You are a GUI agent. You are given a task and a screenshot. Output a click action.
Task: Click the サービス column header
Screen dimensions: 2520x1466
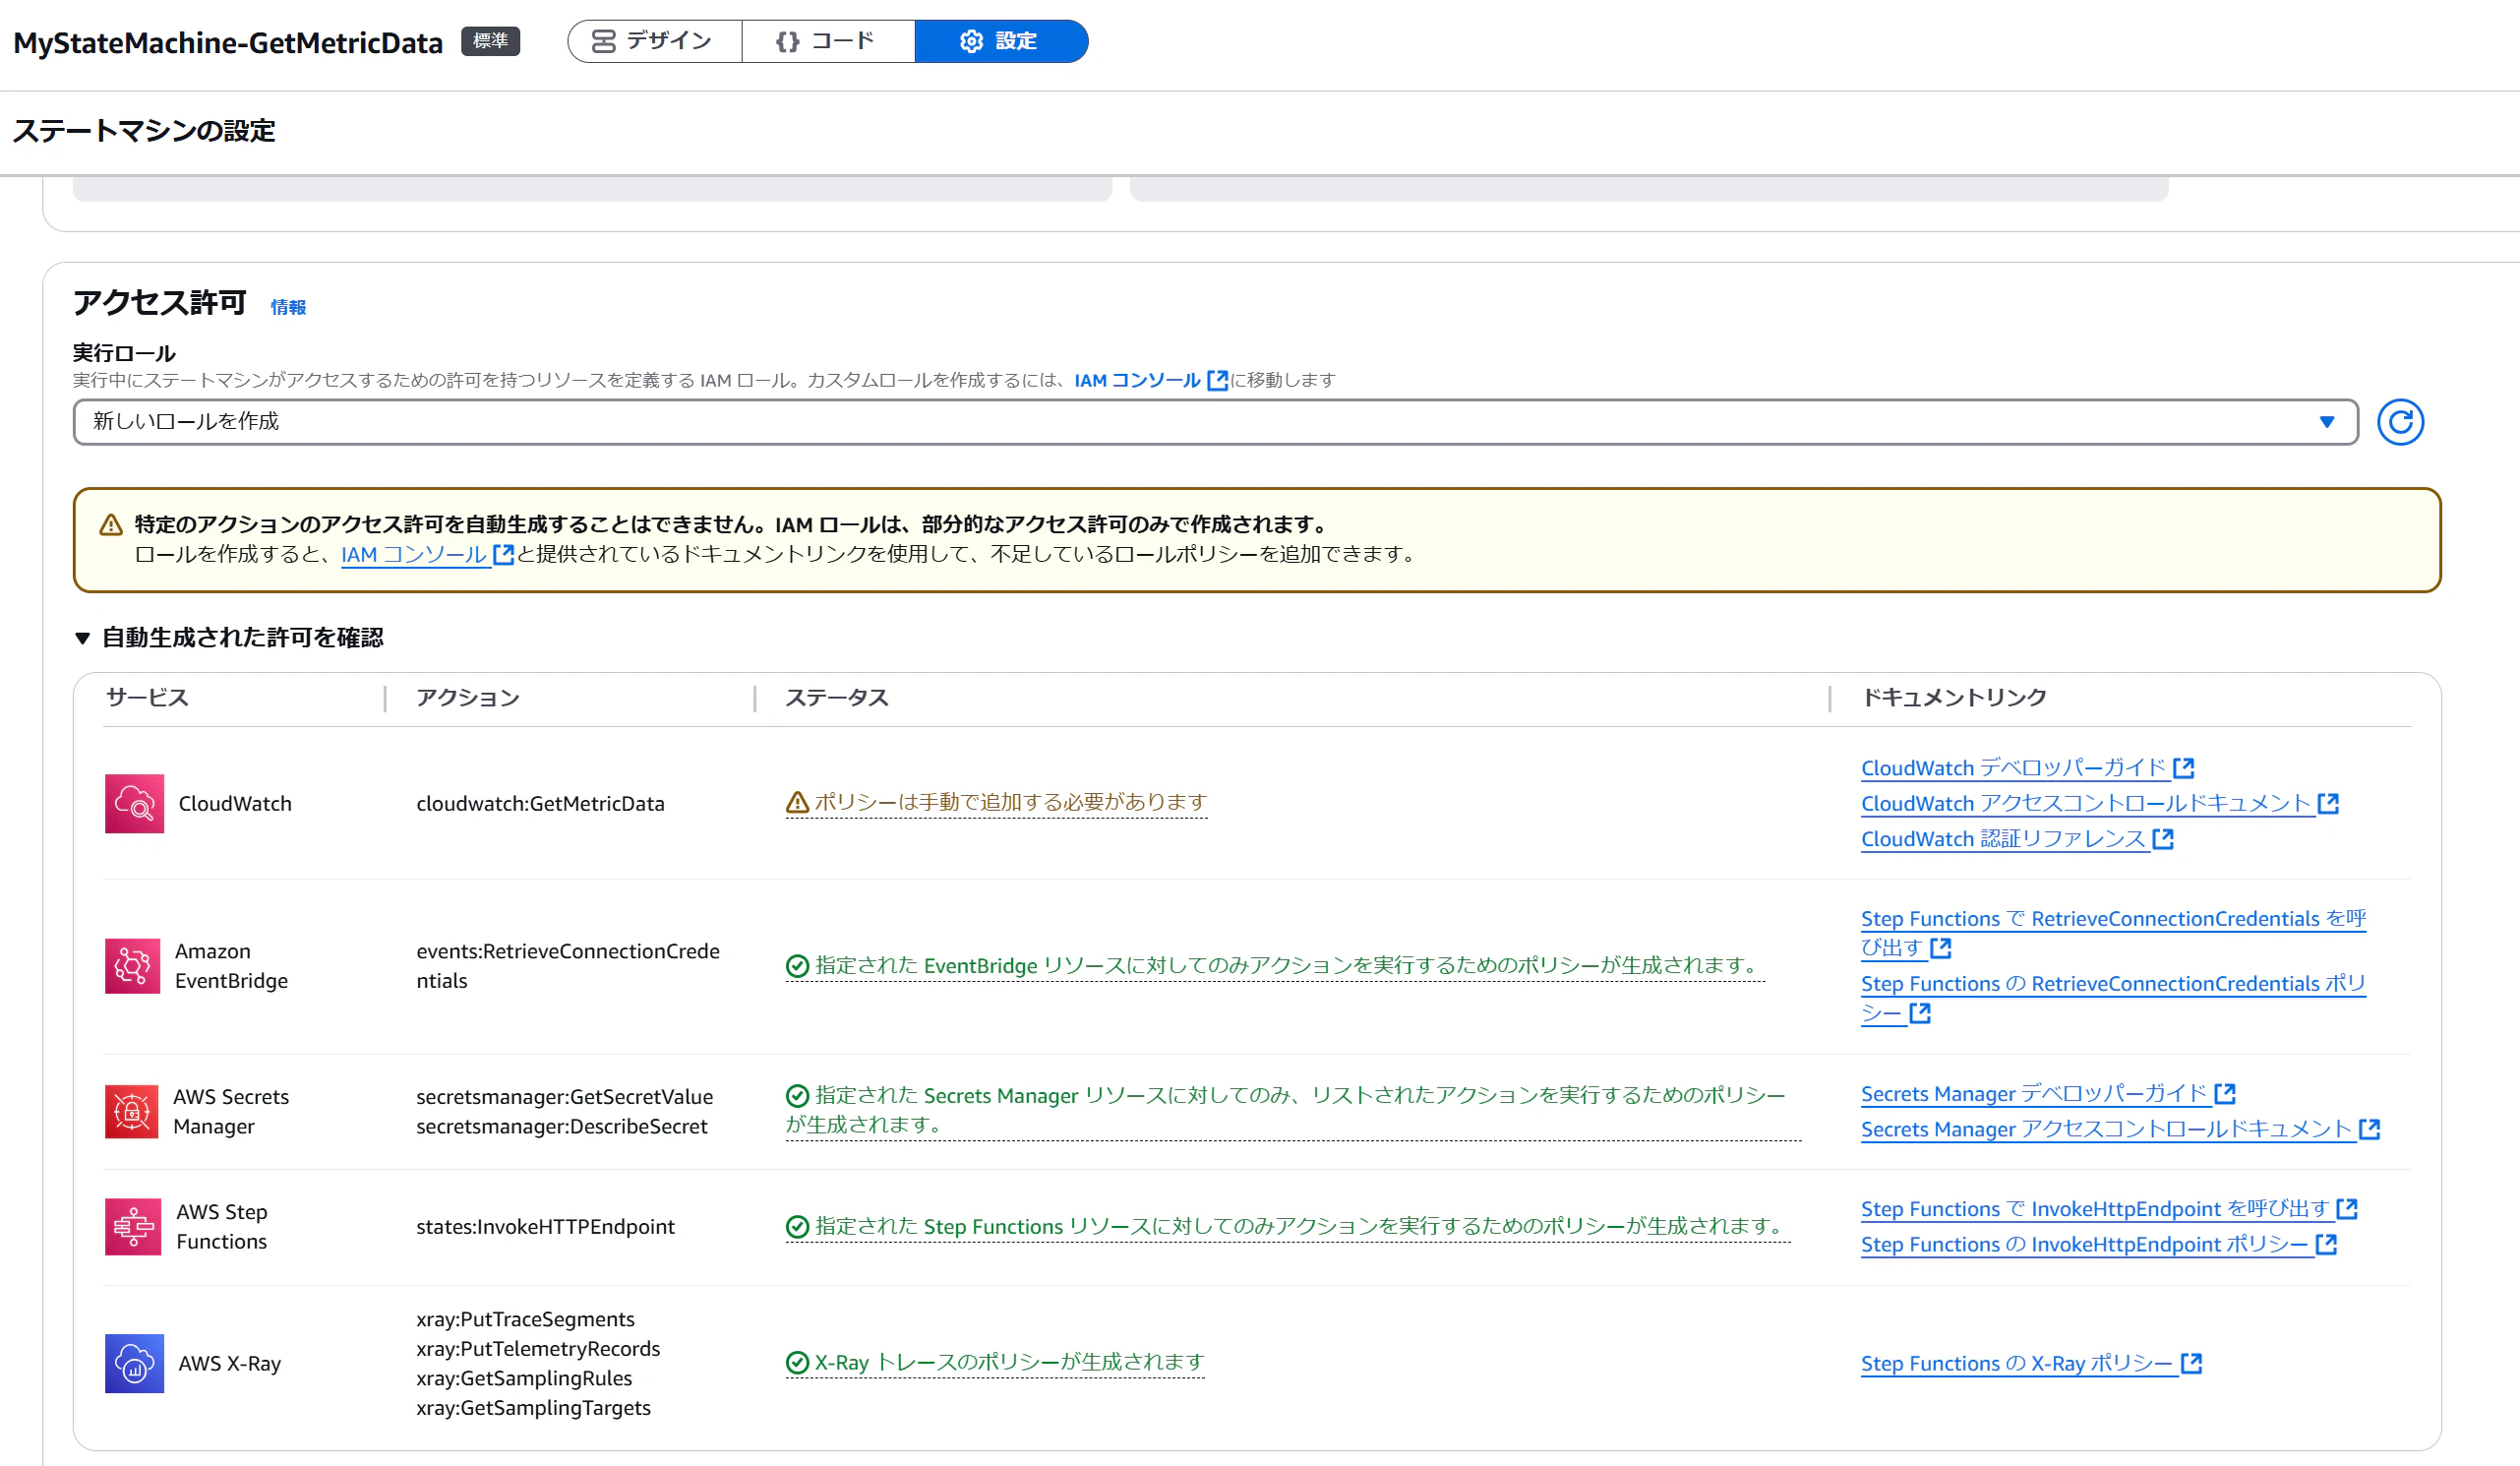147,698
